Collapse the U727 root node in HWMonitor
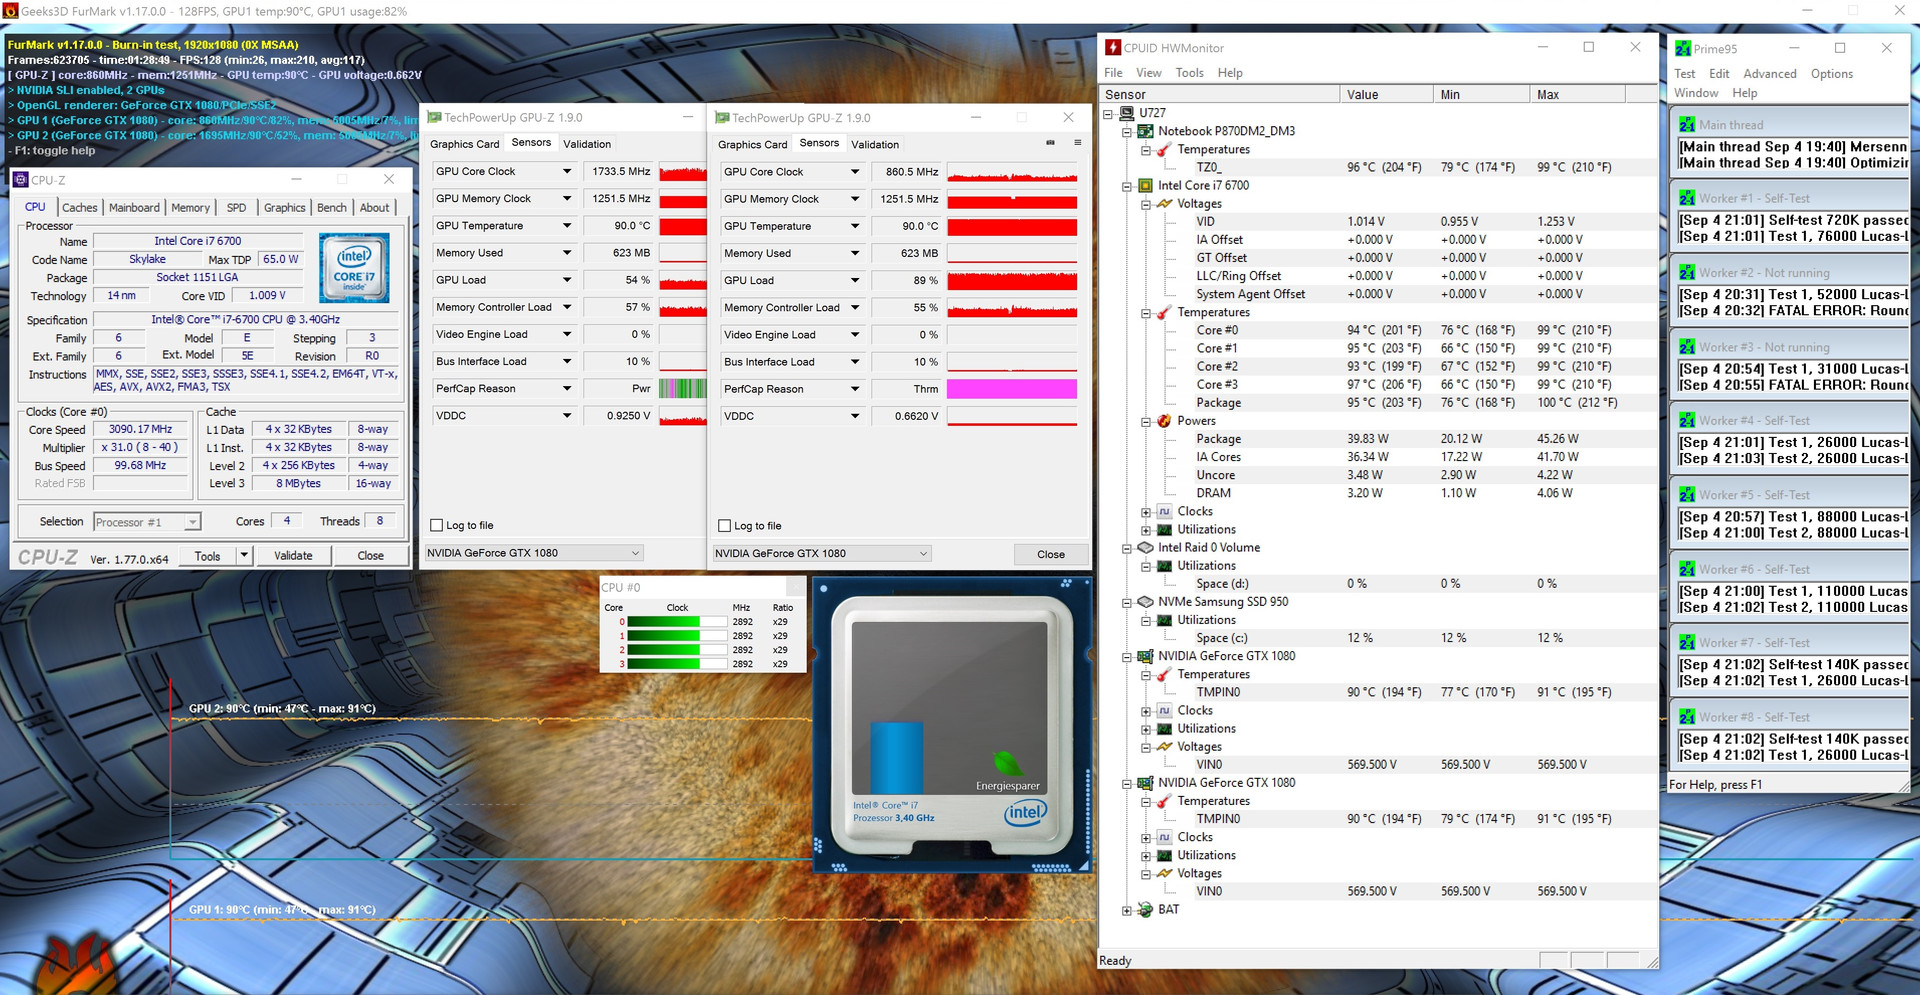 point(1108,114)
